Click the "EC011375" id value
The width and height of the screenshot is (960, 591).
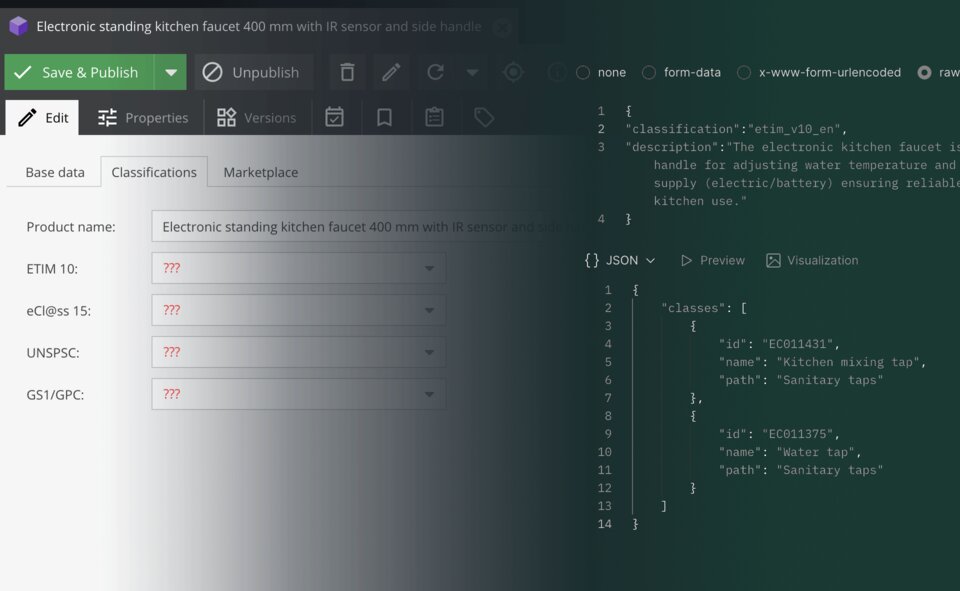[798, 434]
